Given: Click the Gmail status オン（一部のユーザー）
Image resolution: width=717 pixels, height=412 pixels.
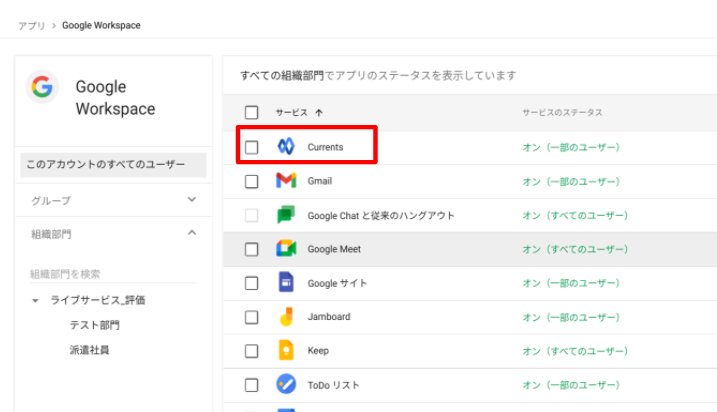Looking at the screenshot, I should pyautogui.click(x=571, y=182).
